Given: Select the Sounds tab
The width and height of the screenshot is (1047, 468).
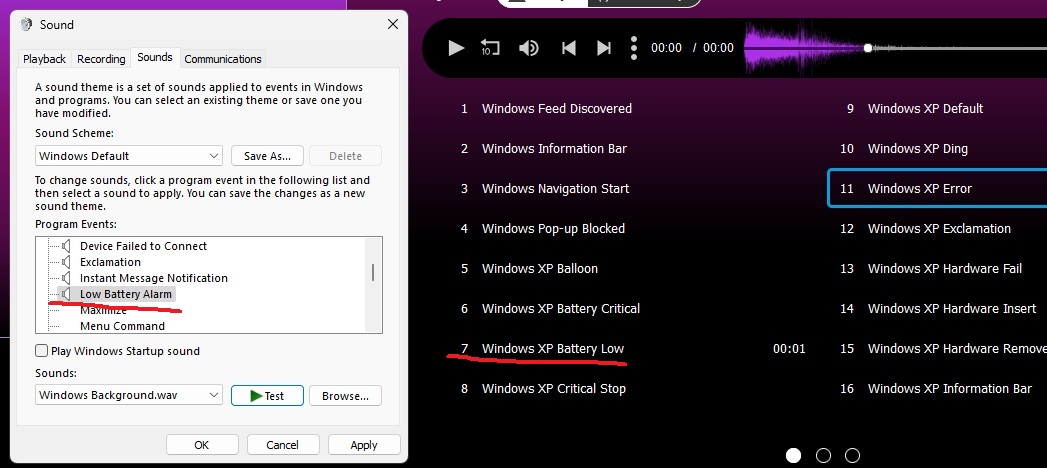Looking at the screenshot, I should click(155, 57).
